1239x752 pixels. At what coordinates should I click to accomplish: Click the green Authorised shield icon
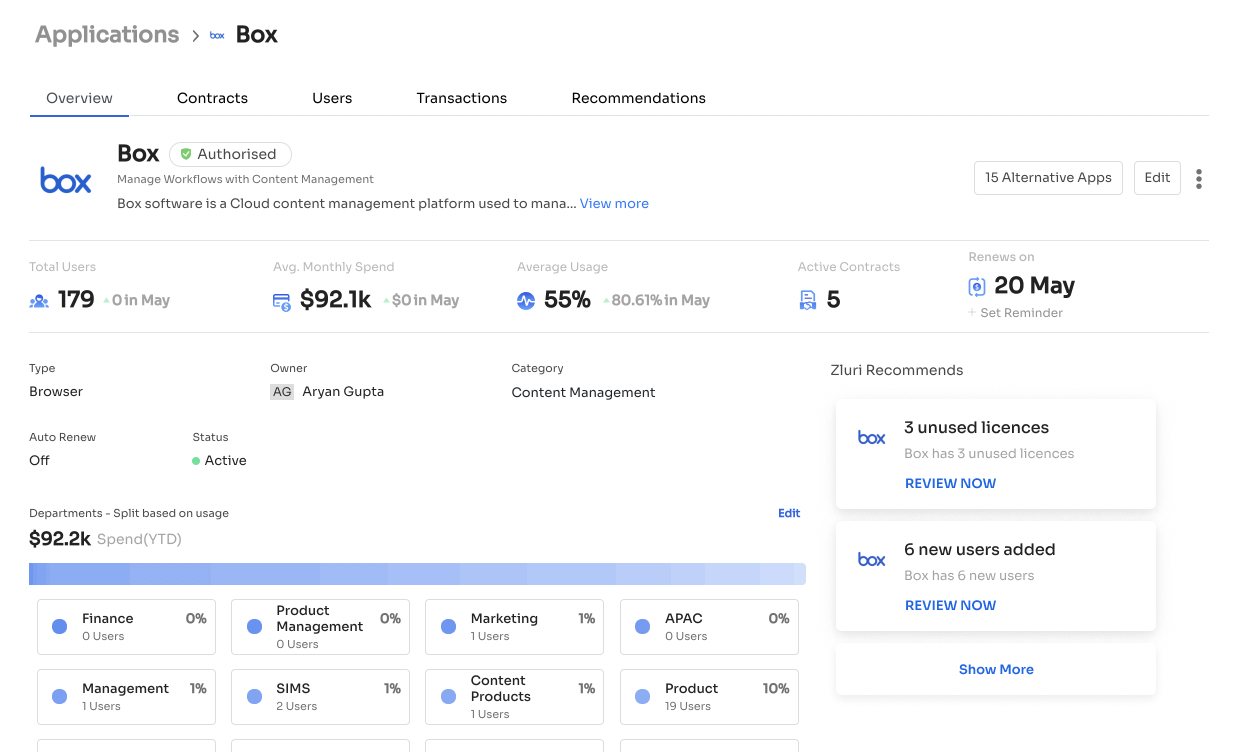click(186, 154)
